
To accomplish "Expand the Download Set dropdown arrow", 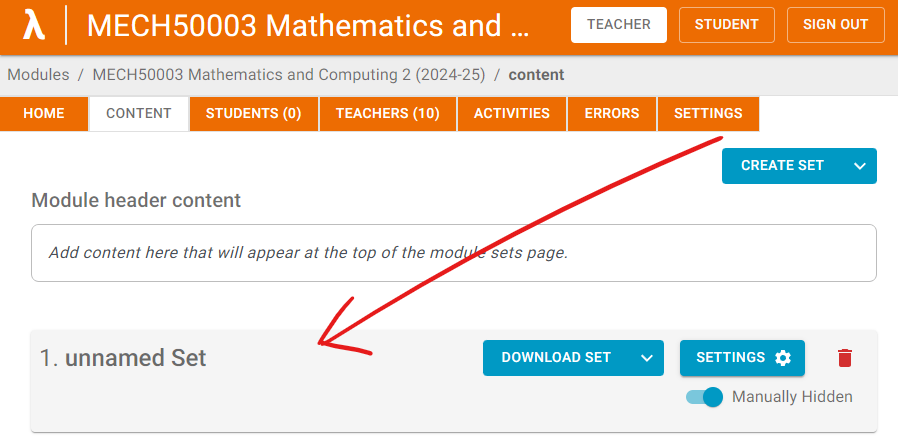I will [646, 358].
